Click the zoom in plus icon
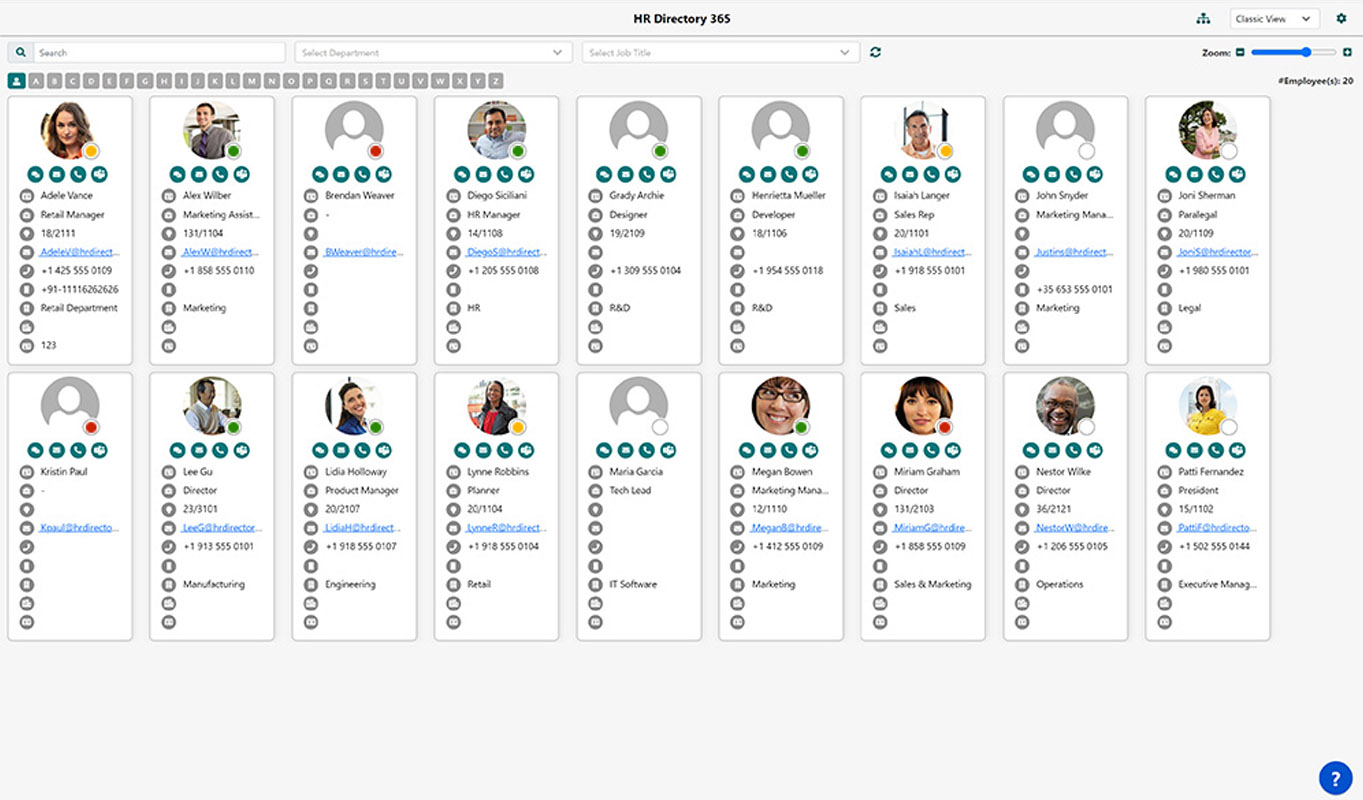The height and width of the screenshot is (800, 1363). 1348,52
